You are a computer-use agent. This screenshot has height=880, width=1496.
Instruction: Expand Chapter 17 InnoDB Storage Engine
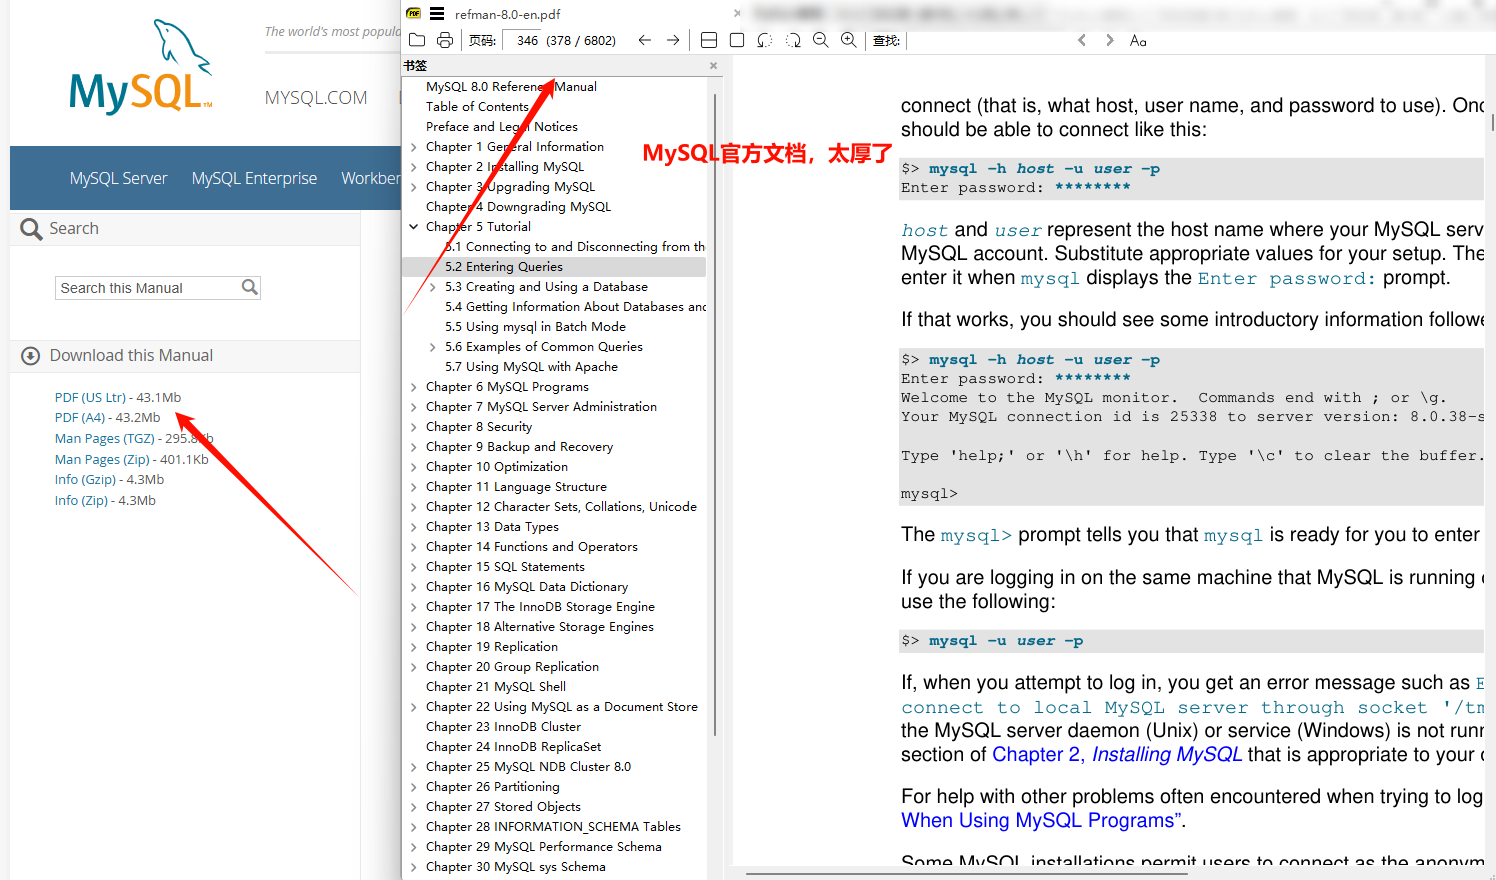coord(414,607)
